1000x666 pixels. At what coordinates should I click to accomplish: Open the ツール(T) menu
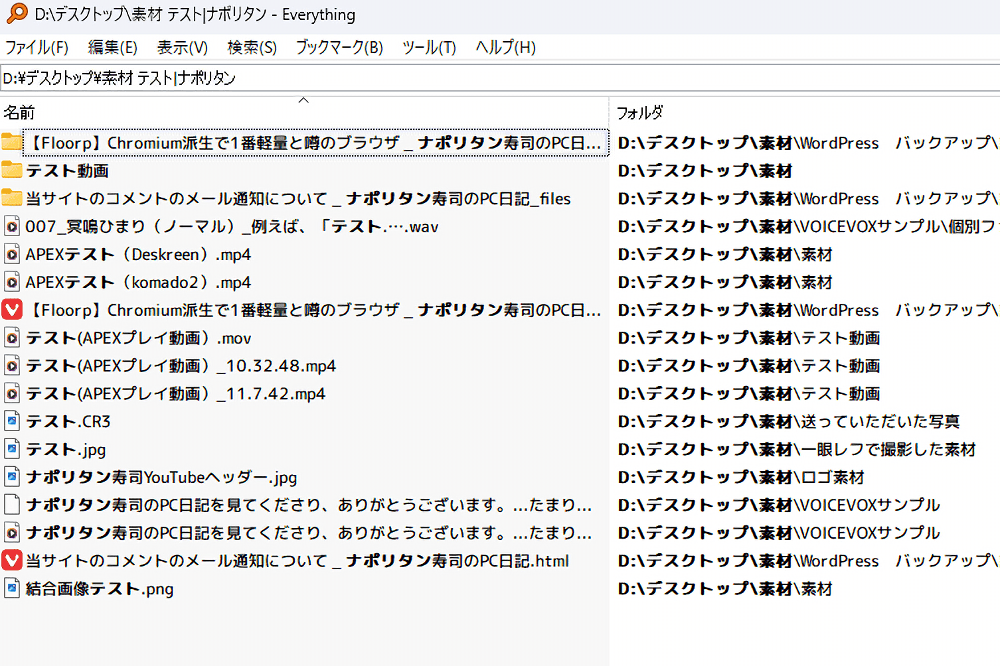429,47
